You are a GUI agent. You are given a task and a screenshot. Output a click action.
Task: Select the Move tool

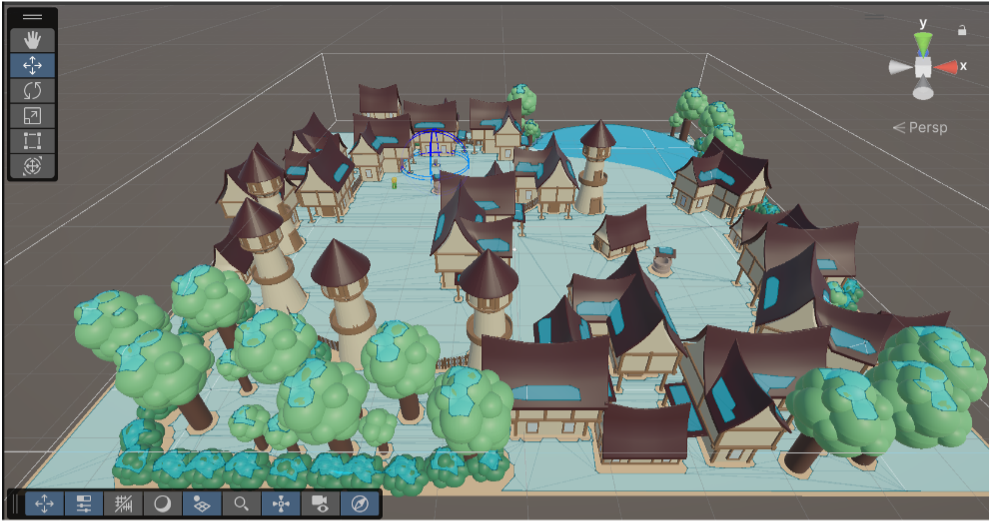tap(32, 65)
